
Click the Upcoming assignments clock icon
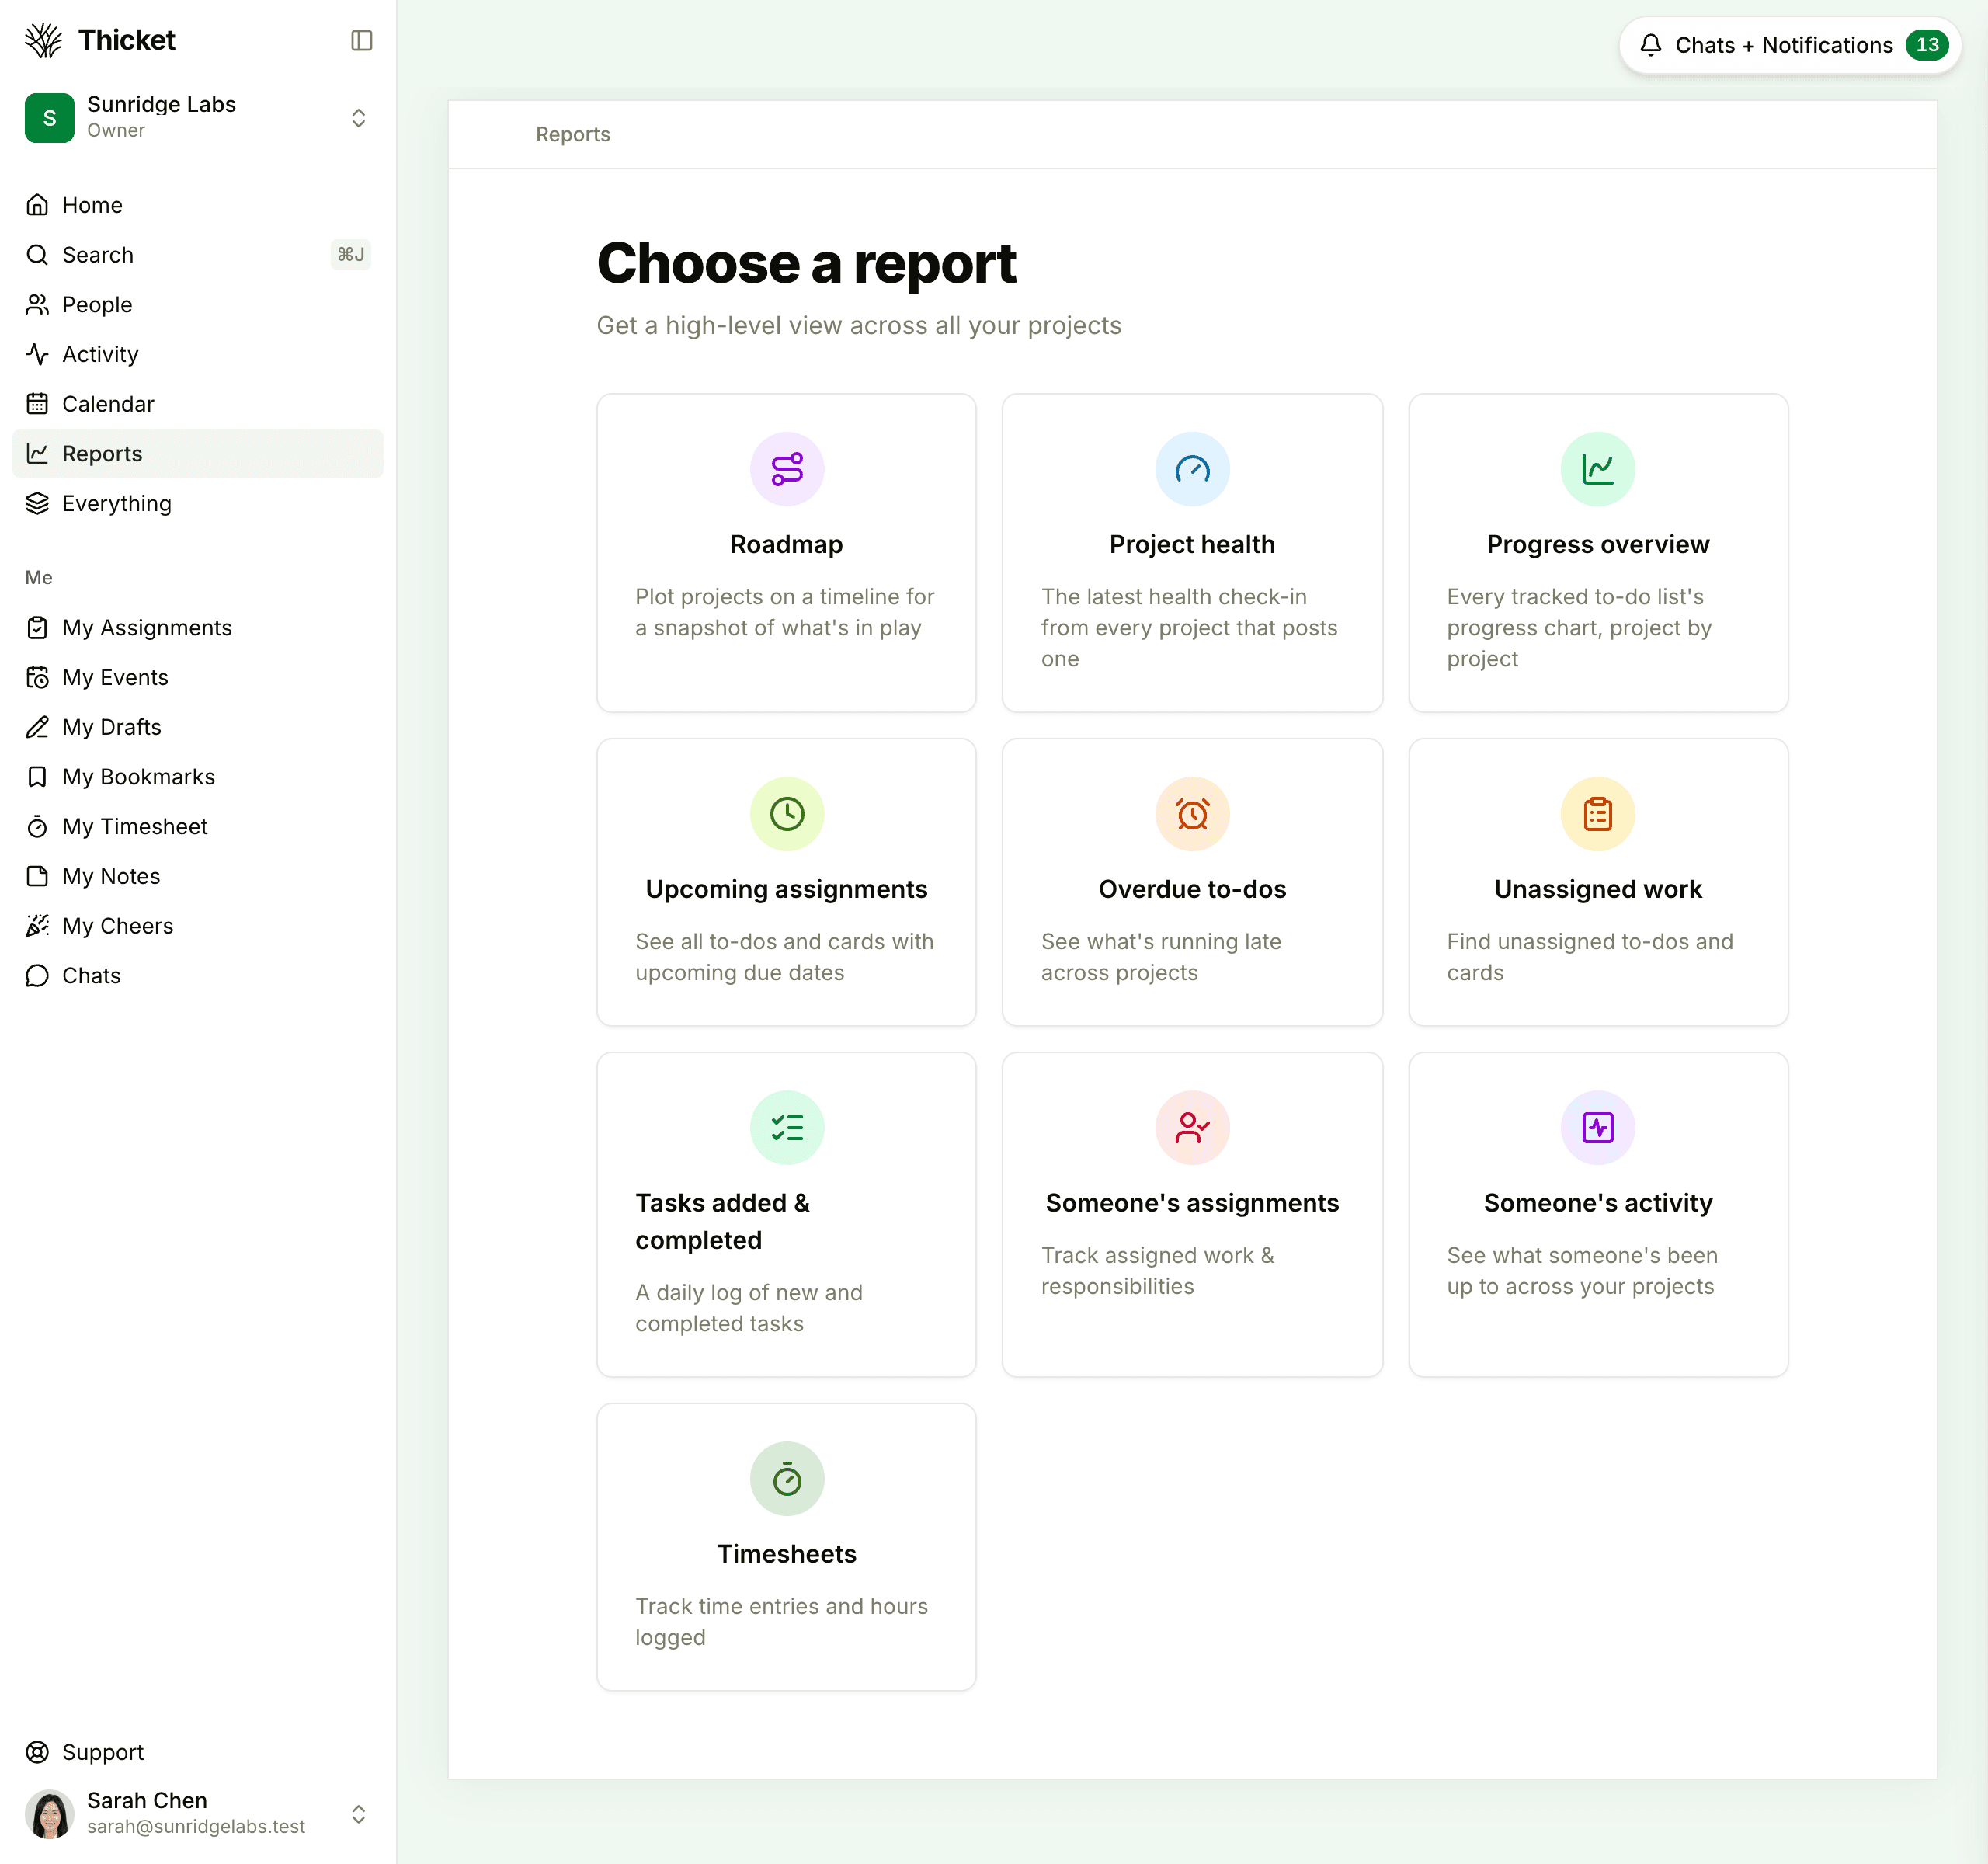(787, 814)
